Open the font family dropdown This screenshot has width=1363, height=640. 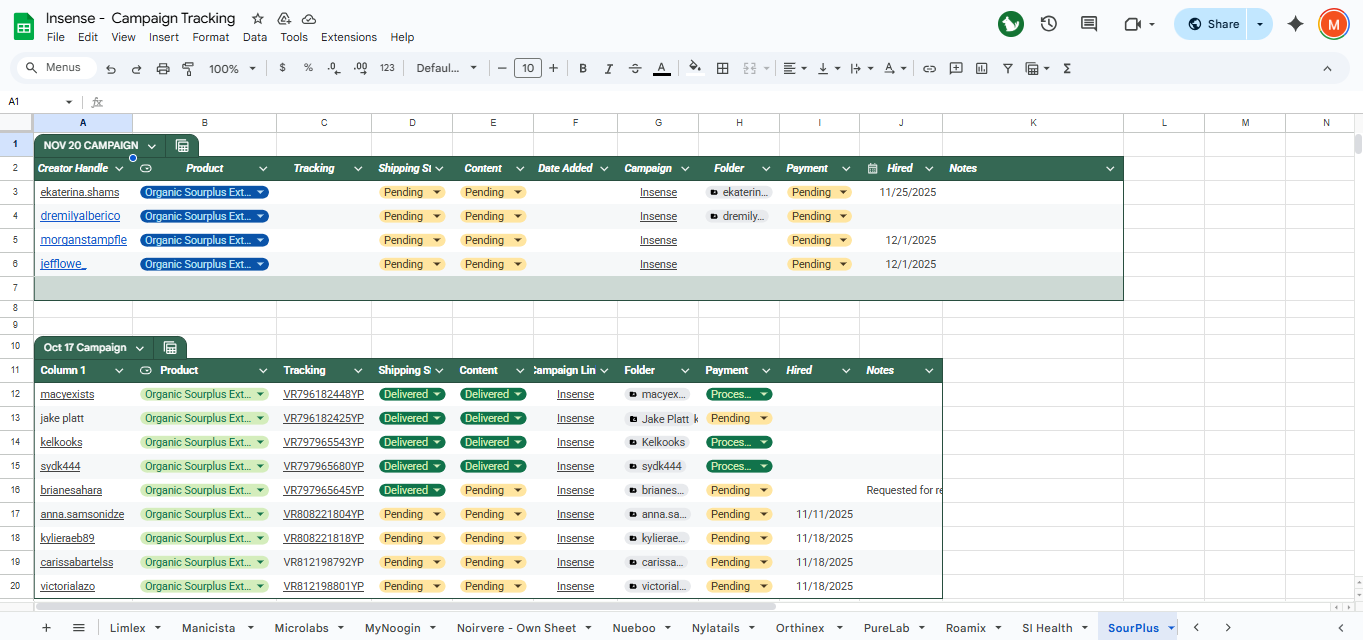tap(447, 68)
